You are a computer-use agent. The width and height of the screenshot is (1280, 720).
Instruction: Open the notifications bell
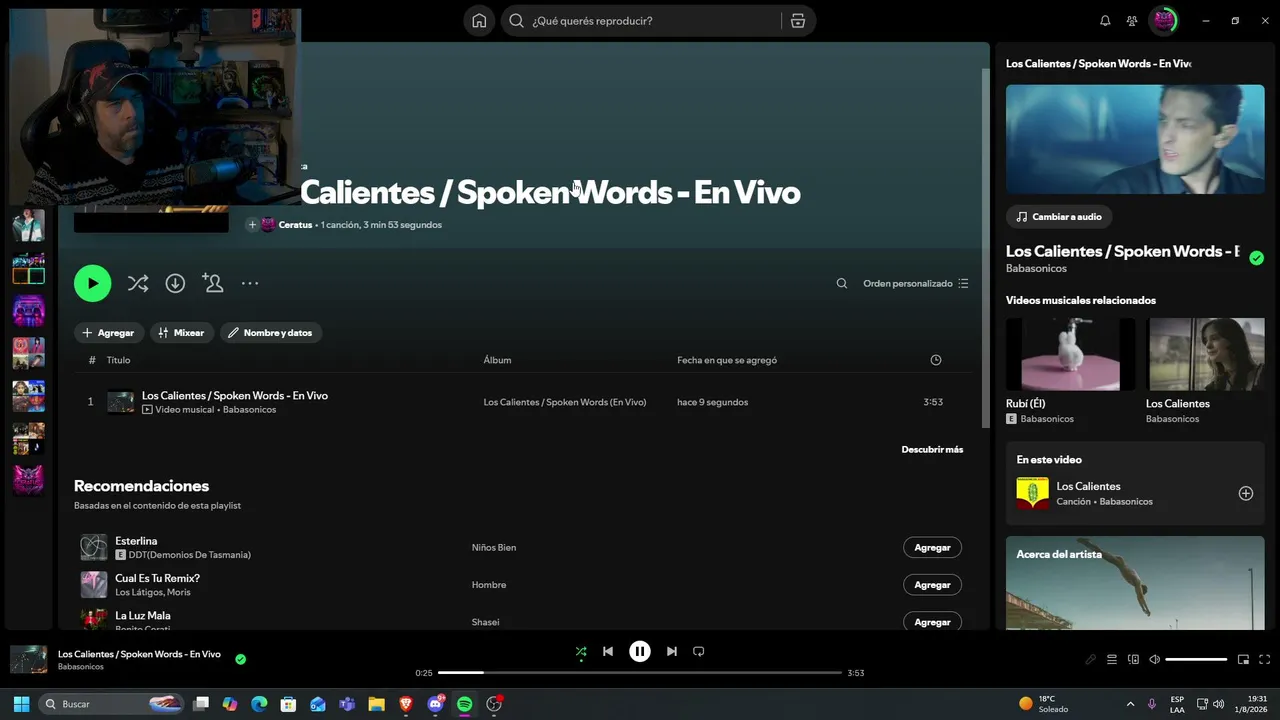[x=1105, y=21]
